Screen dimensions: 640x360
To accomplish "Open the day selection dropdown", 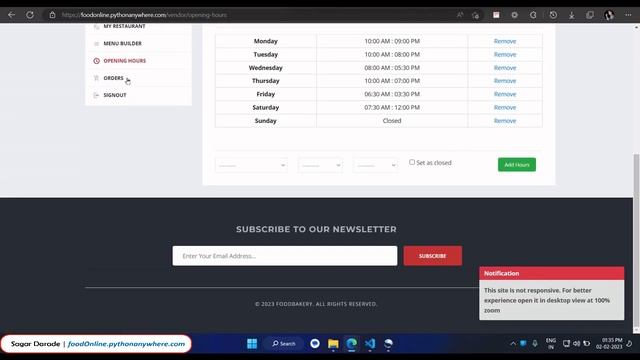I will 251,165.
